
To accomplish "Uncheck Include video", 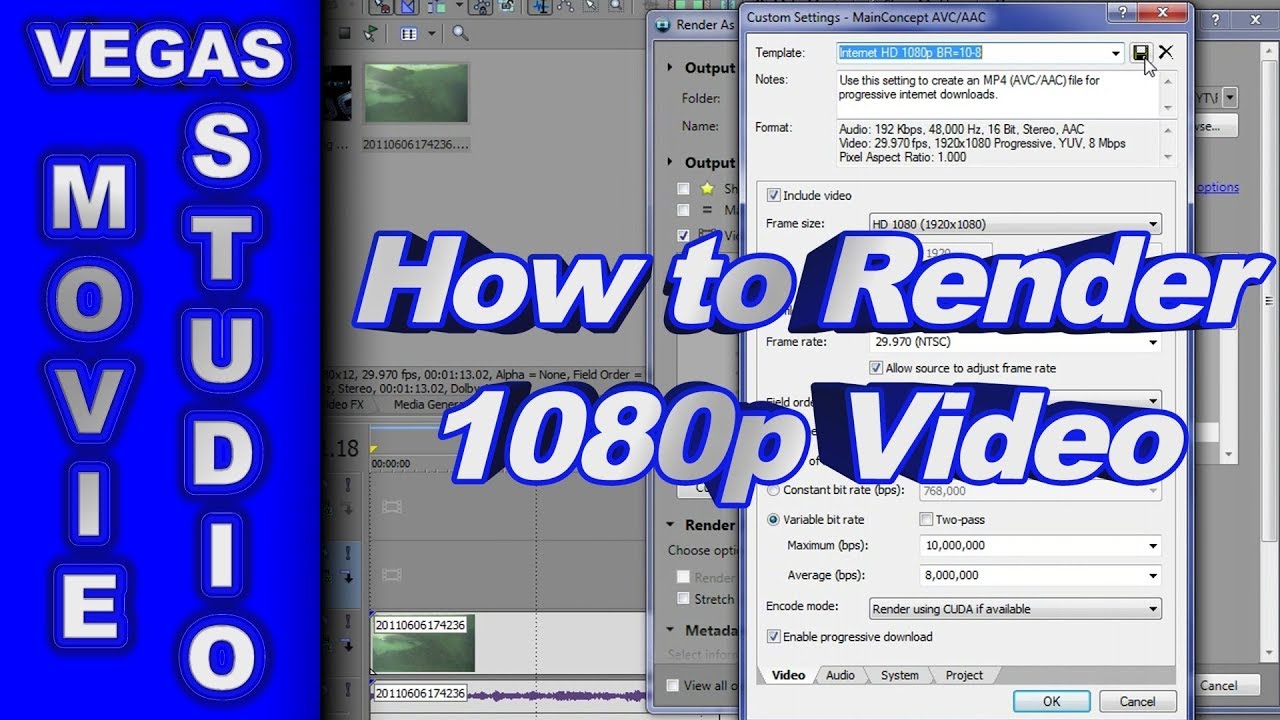I will click(773, 195).
